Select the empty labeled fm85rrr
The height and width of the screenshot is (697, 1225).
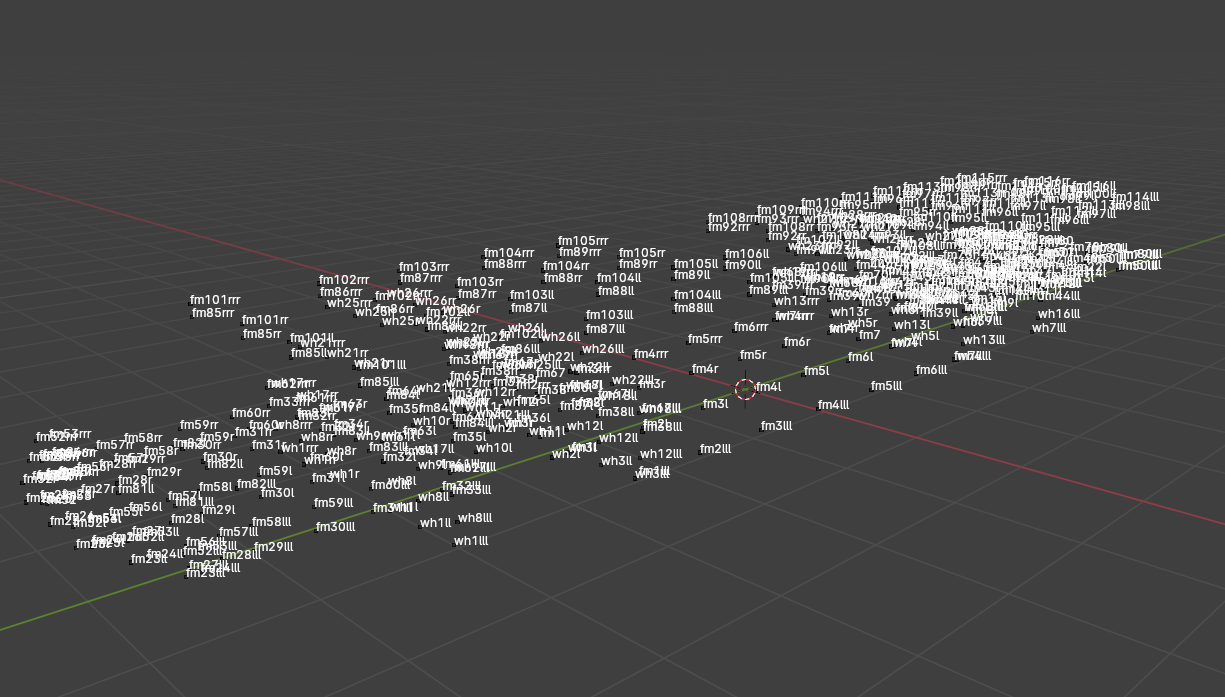213,313
